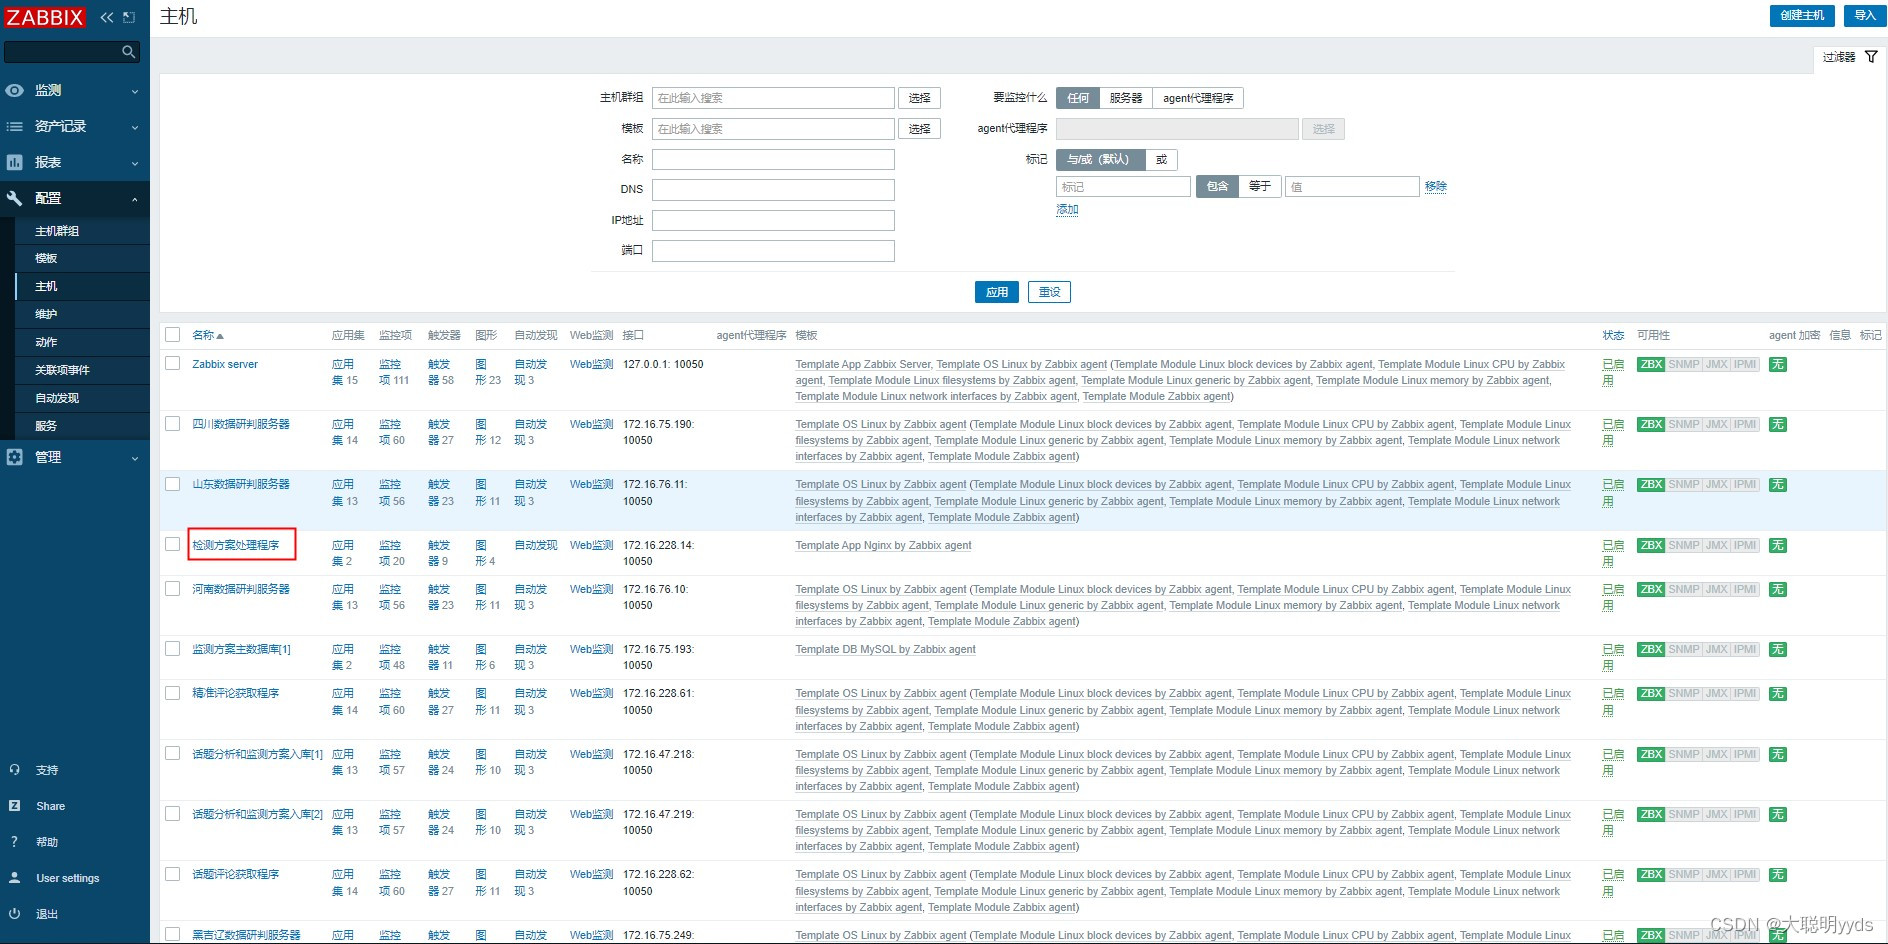
Task: Collapse the 配置 menu chevron
Action: pyautogui.click(x=135, y=199)
